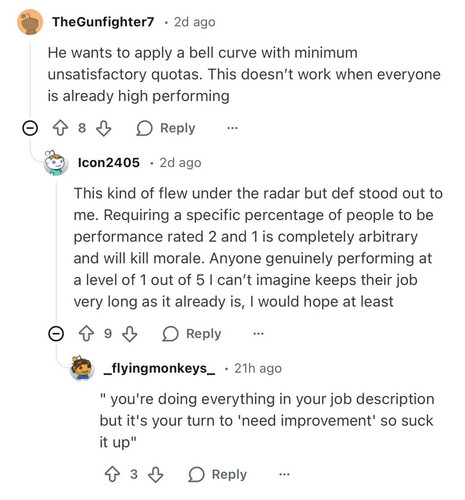Collapse Icon2405's reply thread
The height and width of the screenshot is (500, 465).
pos(56,334)
